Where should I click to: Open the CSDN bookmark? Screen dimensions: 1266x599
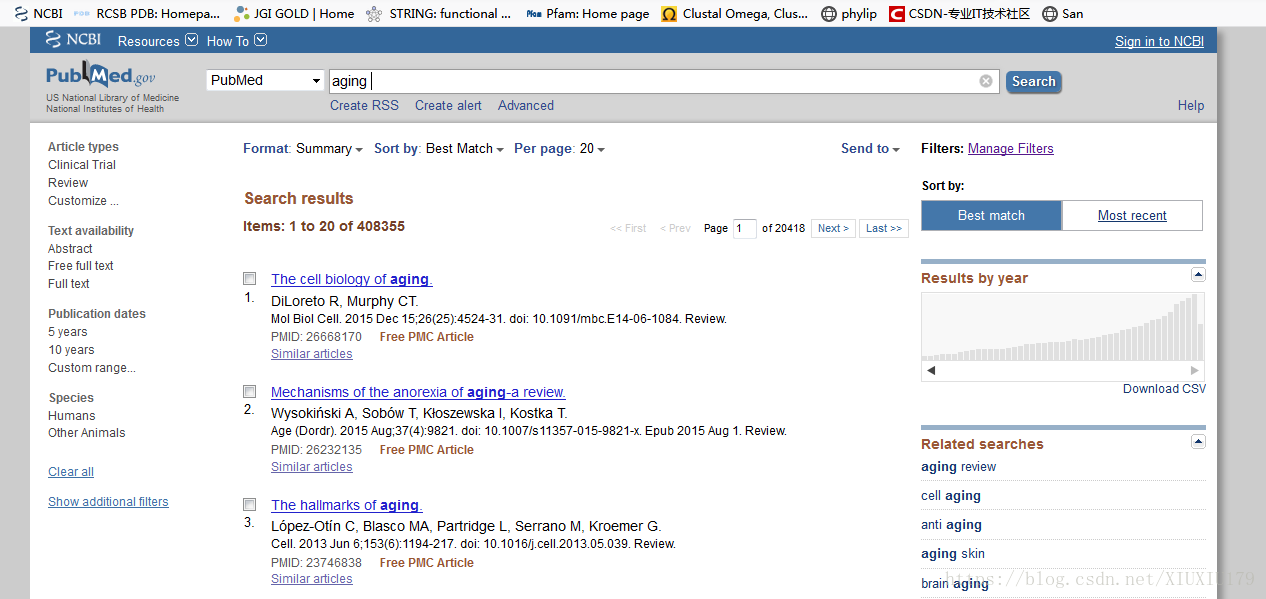tap(959, 14)
